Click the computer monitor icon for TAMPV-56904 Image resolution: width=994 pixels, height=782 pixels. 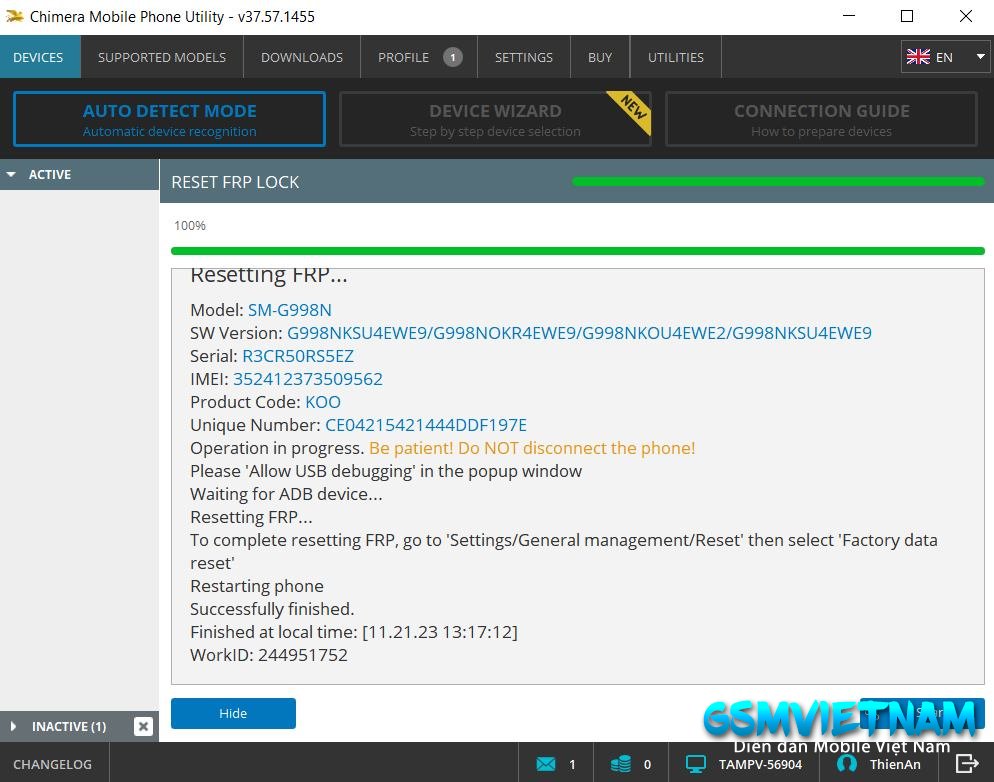coord(695,764)
